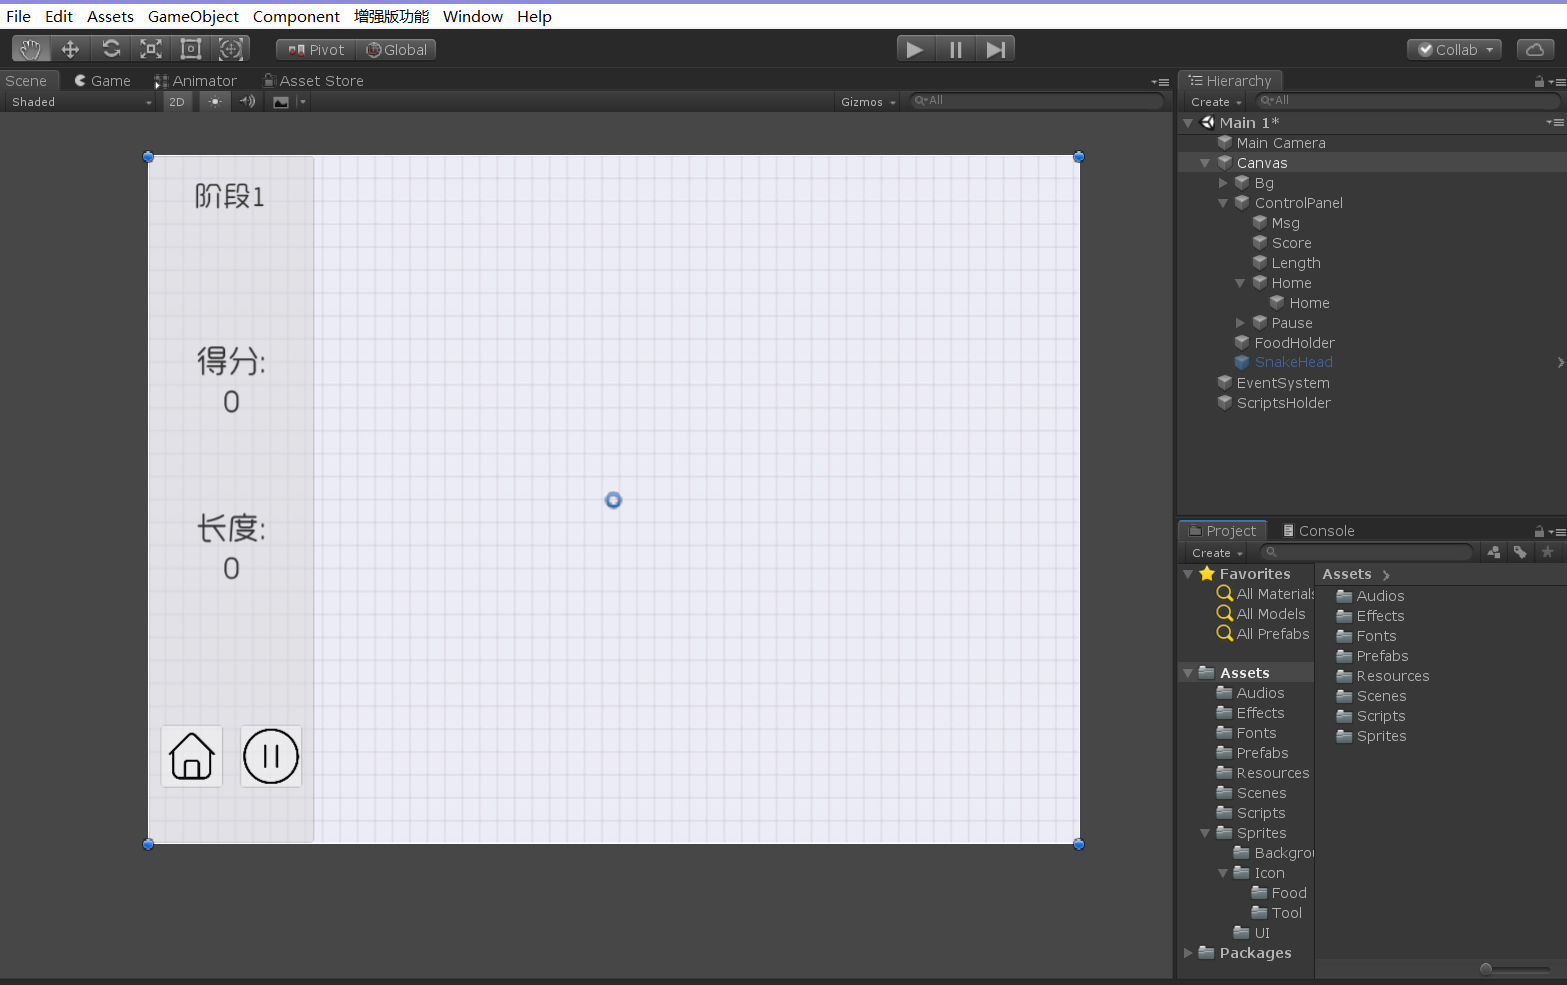Toggle scene lighting

(x=215, y=102)
